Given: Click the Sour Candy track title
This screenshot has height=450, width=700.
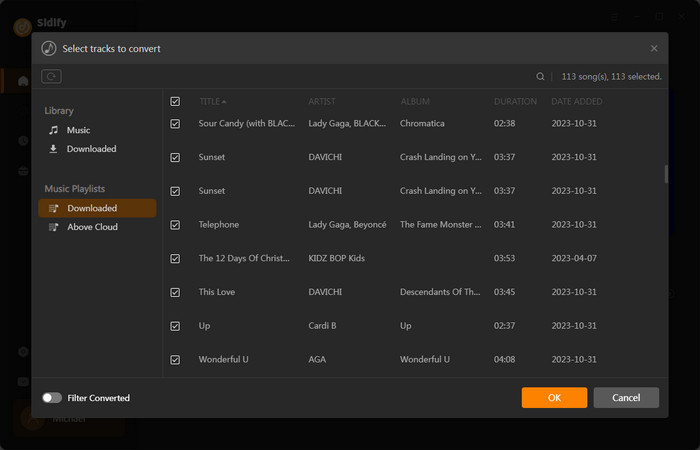Looking at the screenshot, I should [246, 123].
